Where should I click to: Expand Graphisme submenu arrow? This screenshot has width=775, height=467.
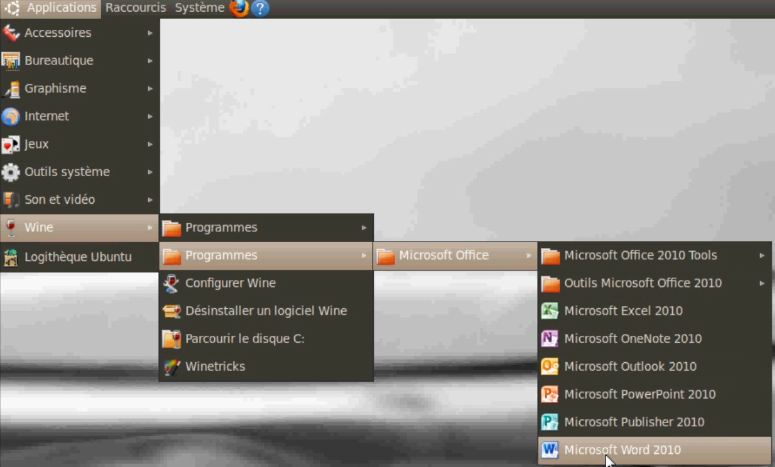[x=150, y=88]
